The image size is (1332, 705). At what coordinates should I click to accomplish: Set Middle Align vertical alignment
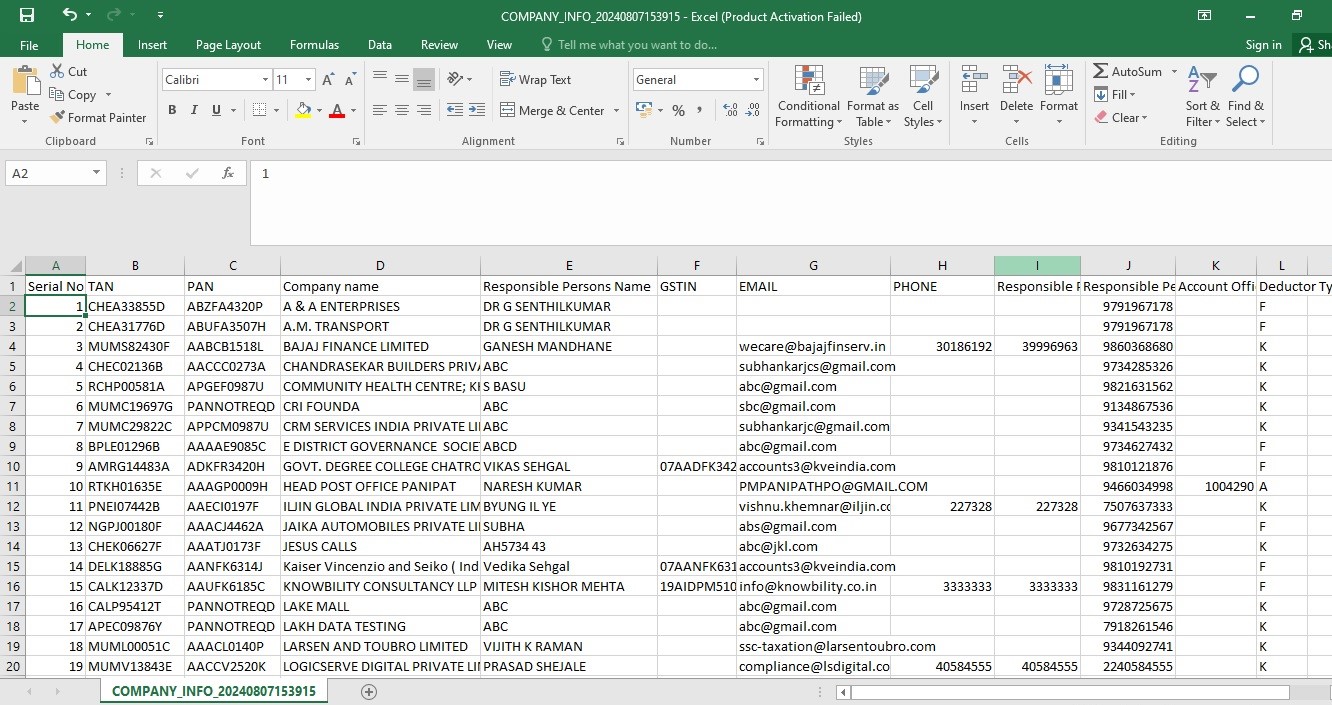(402, 79)
